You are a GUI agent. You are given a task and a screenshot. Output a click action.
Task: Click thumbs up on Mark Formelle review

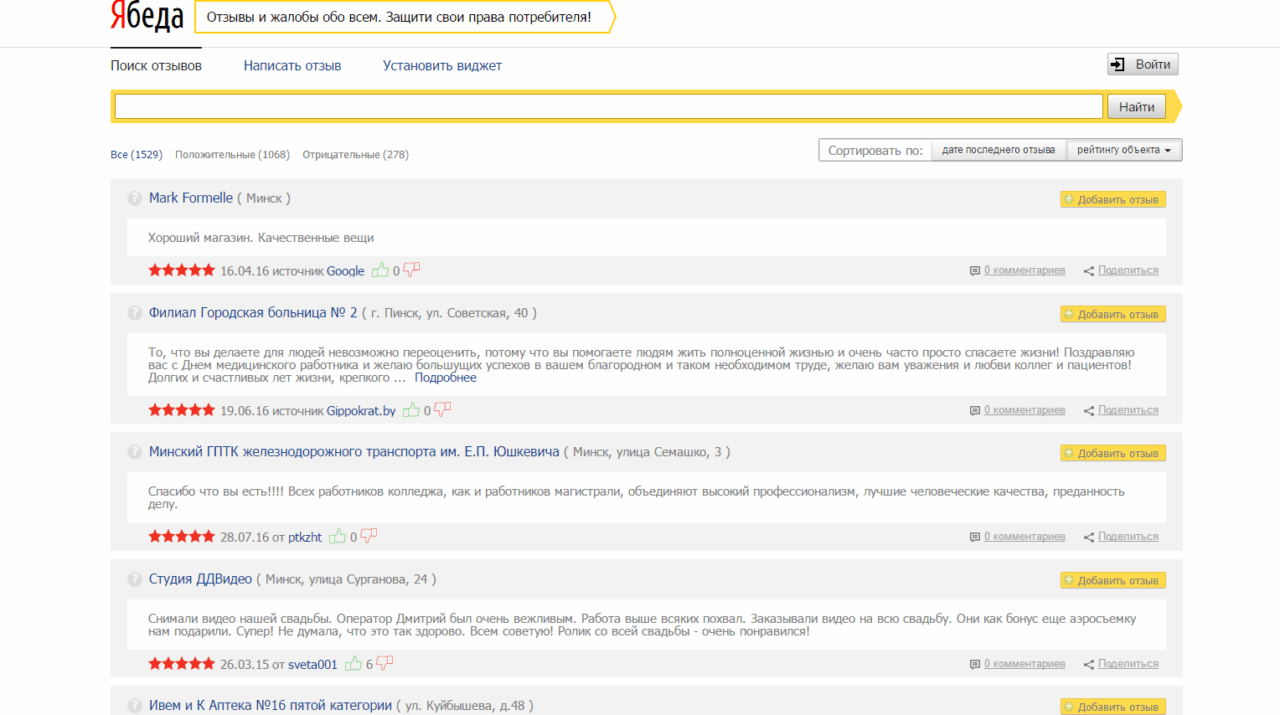380,270
